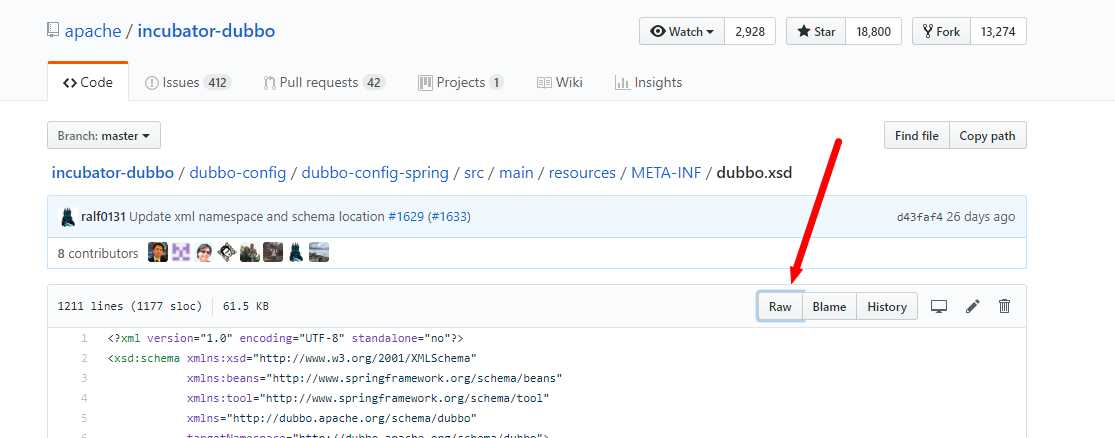This screenshot has height=438, width=1115.
Task: Click the eighth contributor avatar landscape photo
Action: click(x=319, y=252)
